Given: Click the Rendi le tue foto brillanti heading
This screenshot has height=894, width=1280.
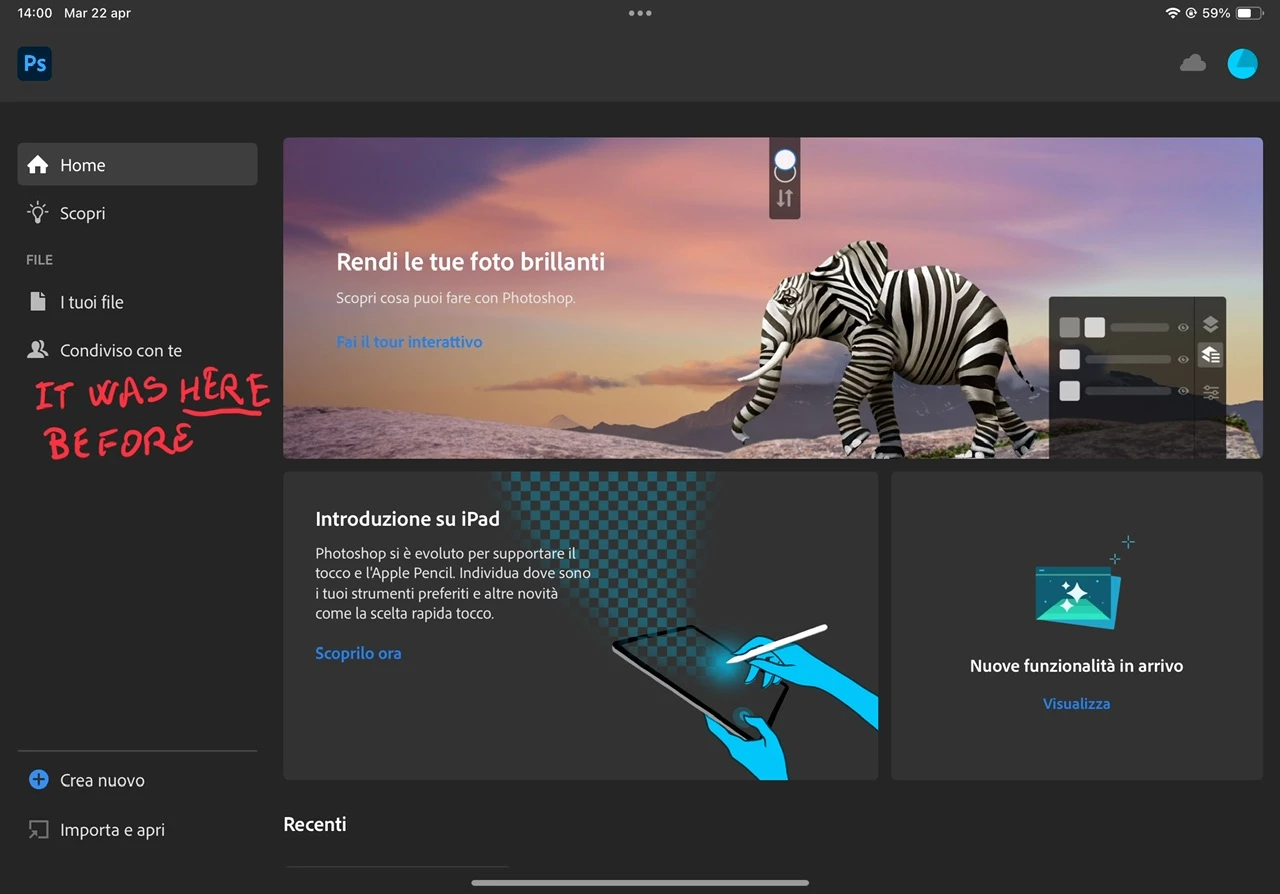Looking at the screenshot, I should 470,262.
